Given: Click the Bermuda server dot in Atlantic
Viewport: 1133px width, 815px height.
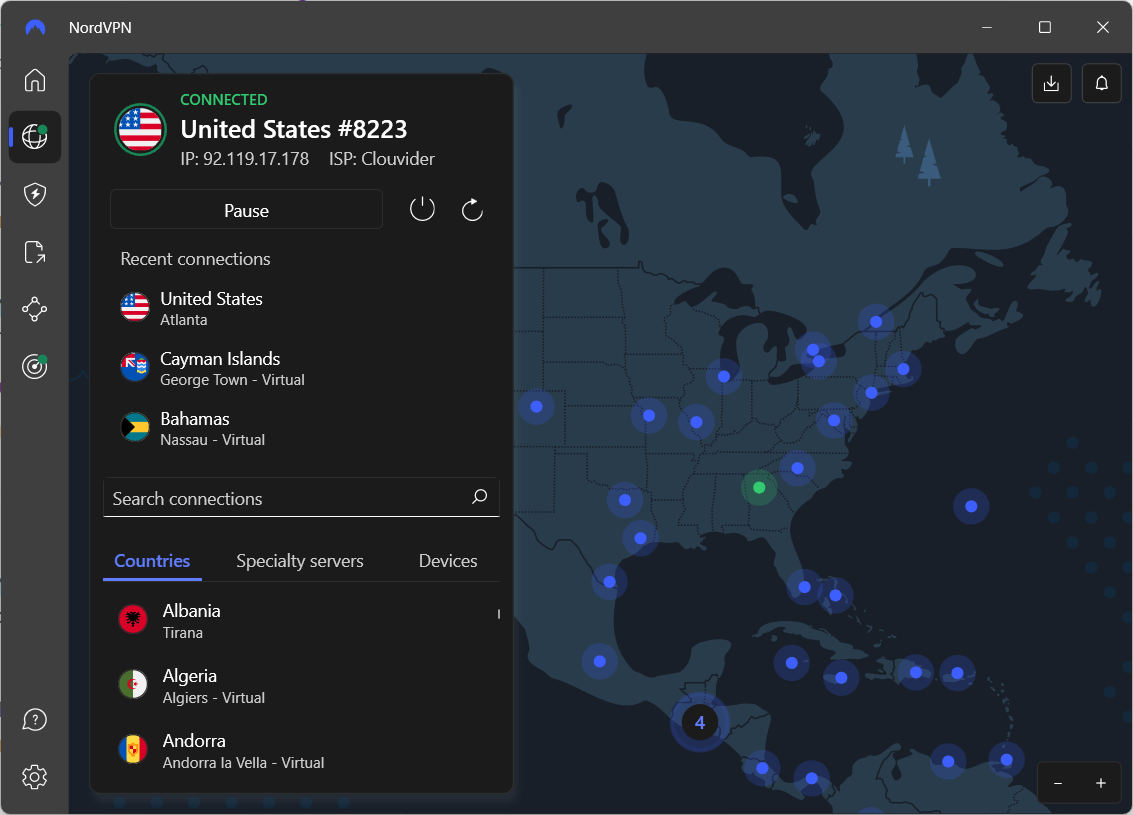Looking at the screenshot, I should pyautogui.click(x=971, y=506).
